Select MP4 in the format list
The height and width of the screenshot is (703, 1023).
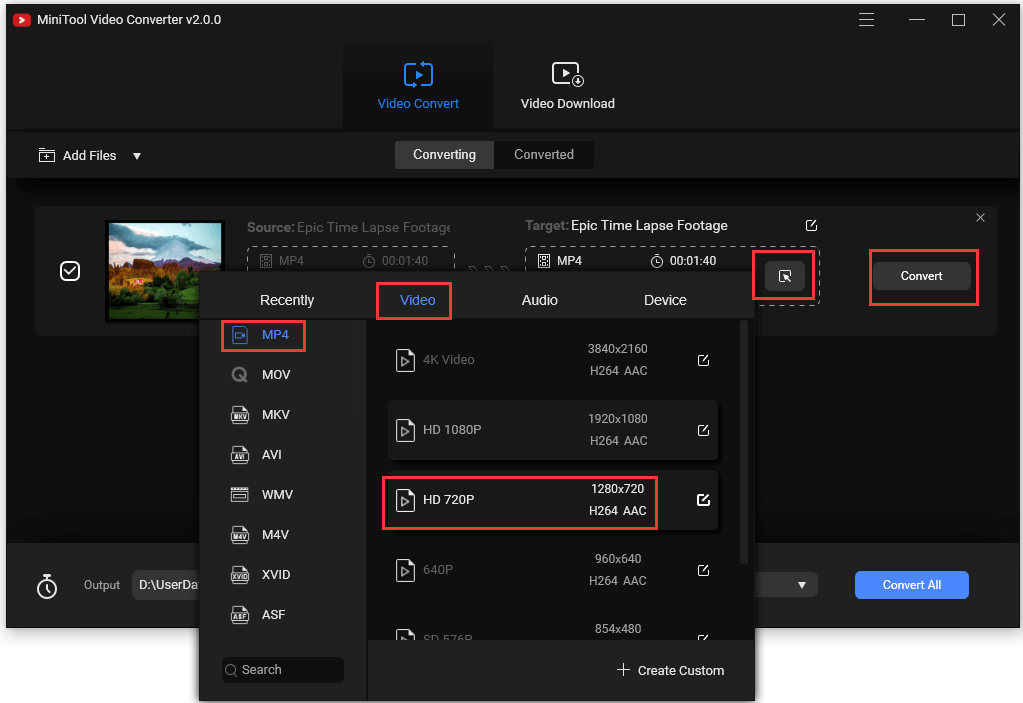(264, 335)
